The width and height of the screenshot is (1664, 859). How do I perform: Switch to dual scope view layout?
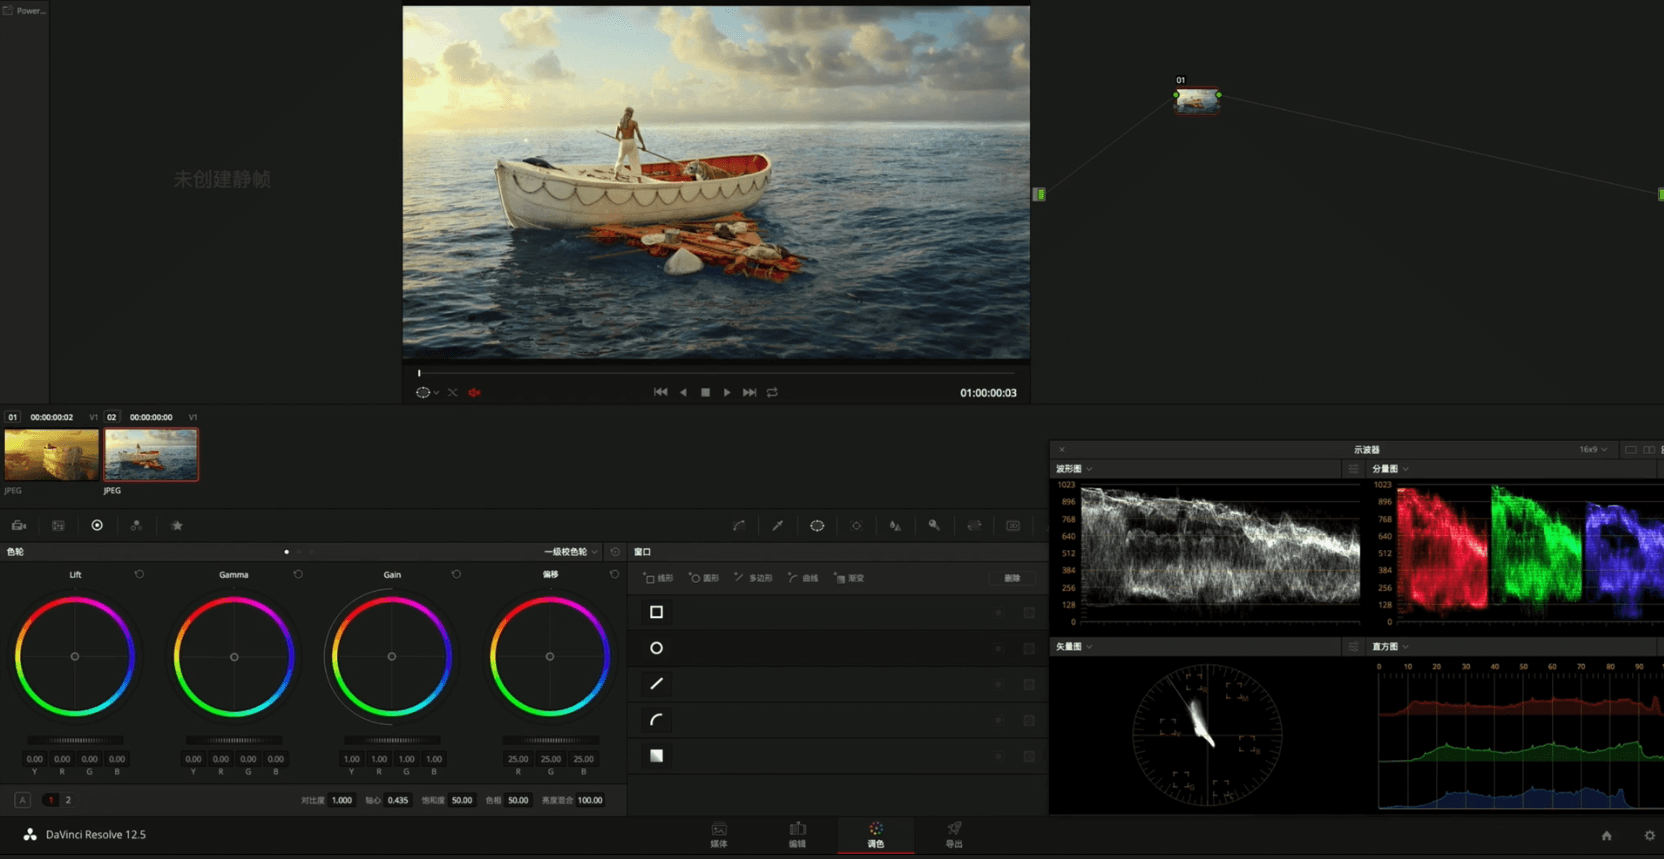click(1649, 450)
